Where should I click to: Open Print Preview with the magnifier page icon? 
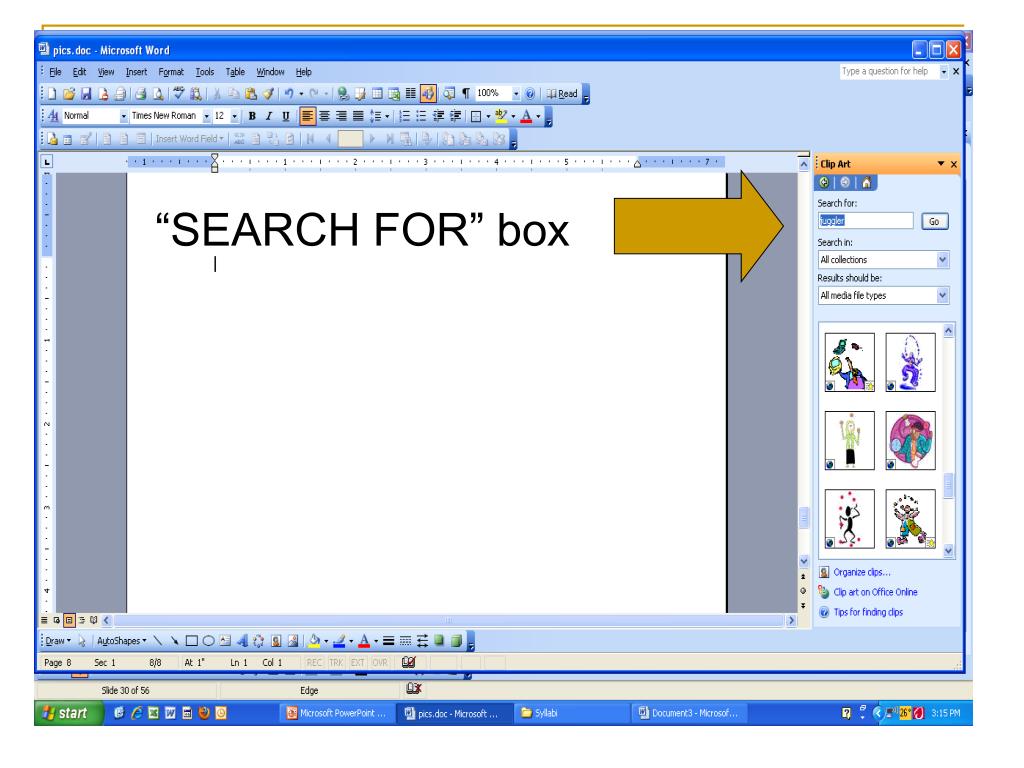(x=157, y=94)
